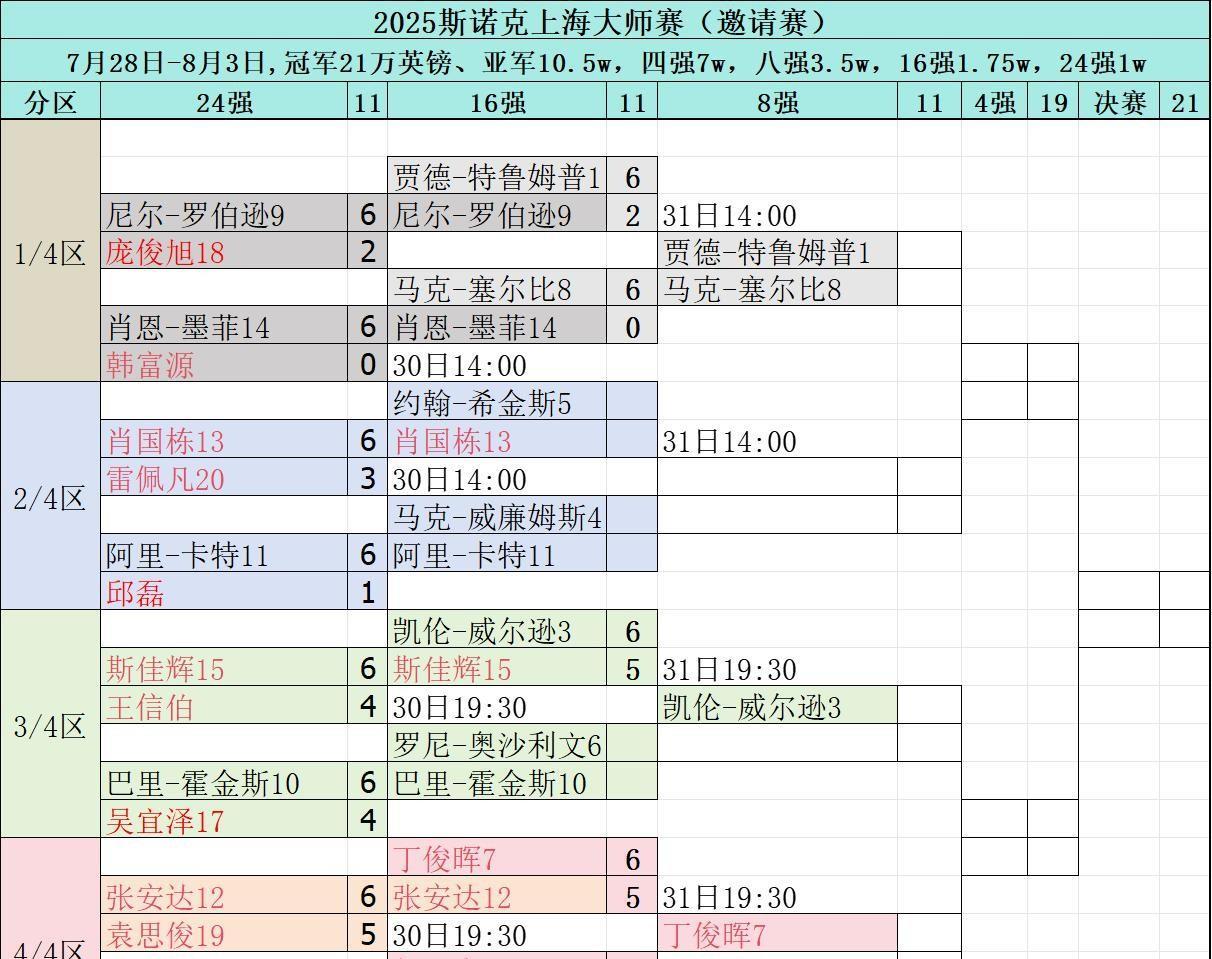The height and width of the screenshot is (959, 1212).
Task: Click 张安达12 in the 16强 column
Action: (497, 896)
